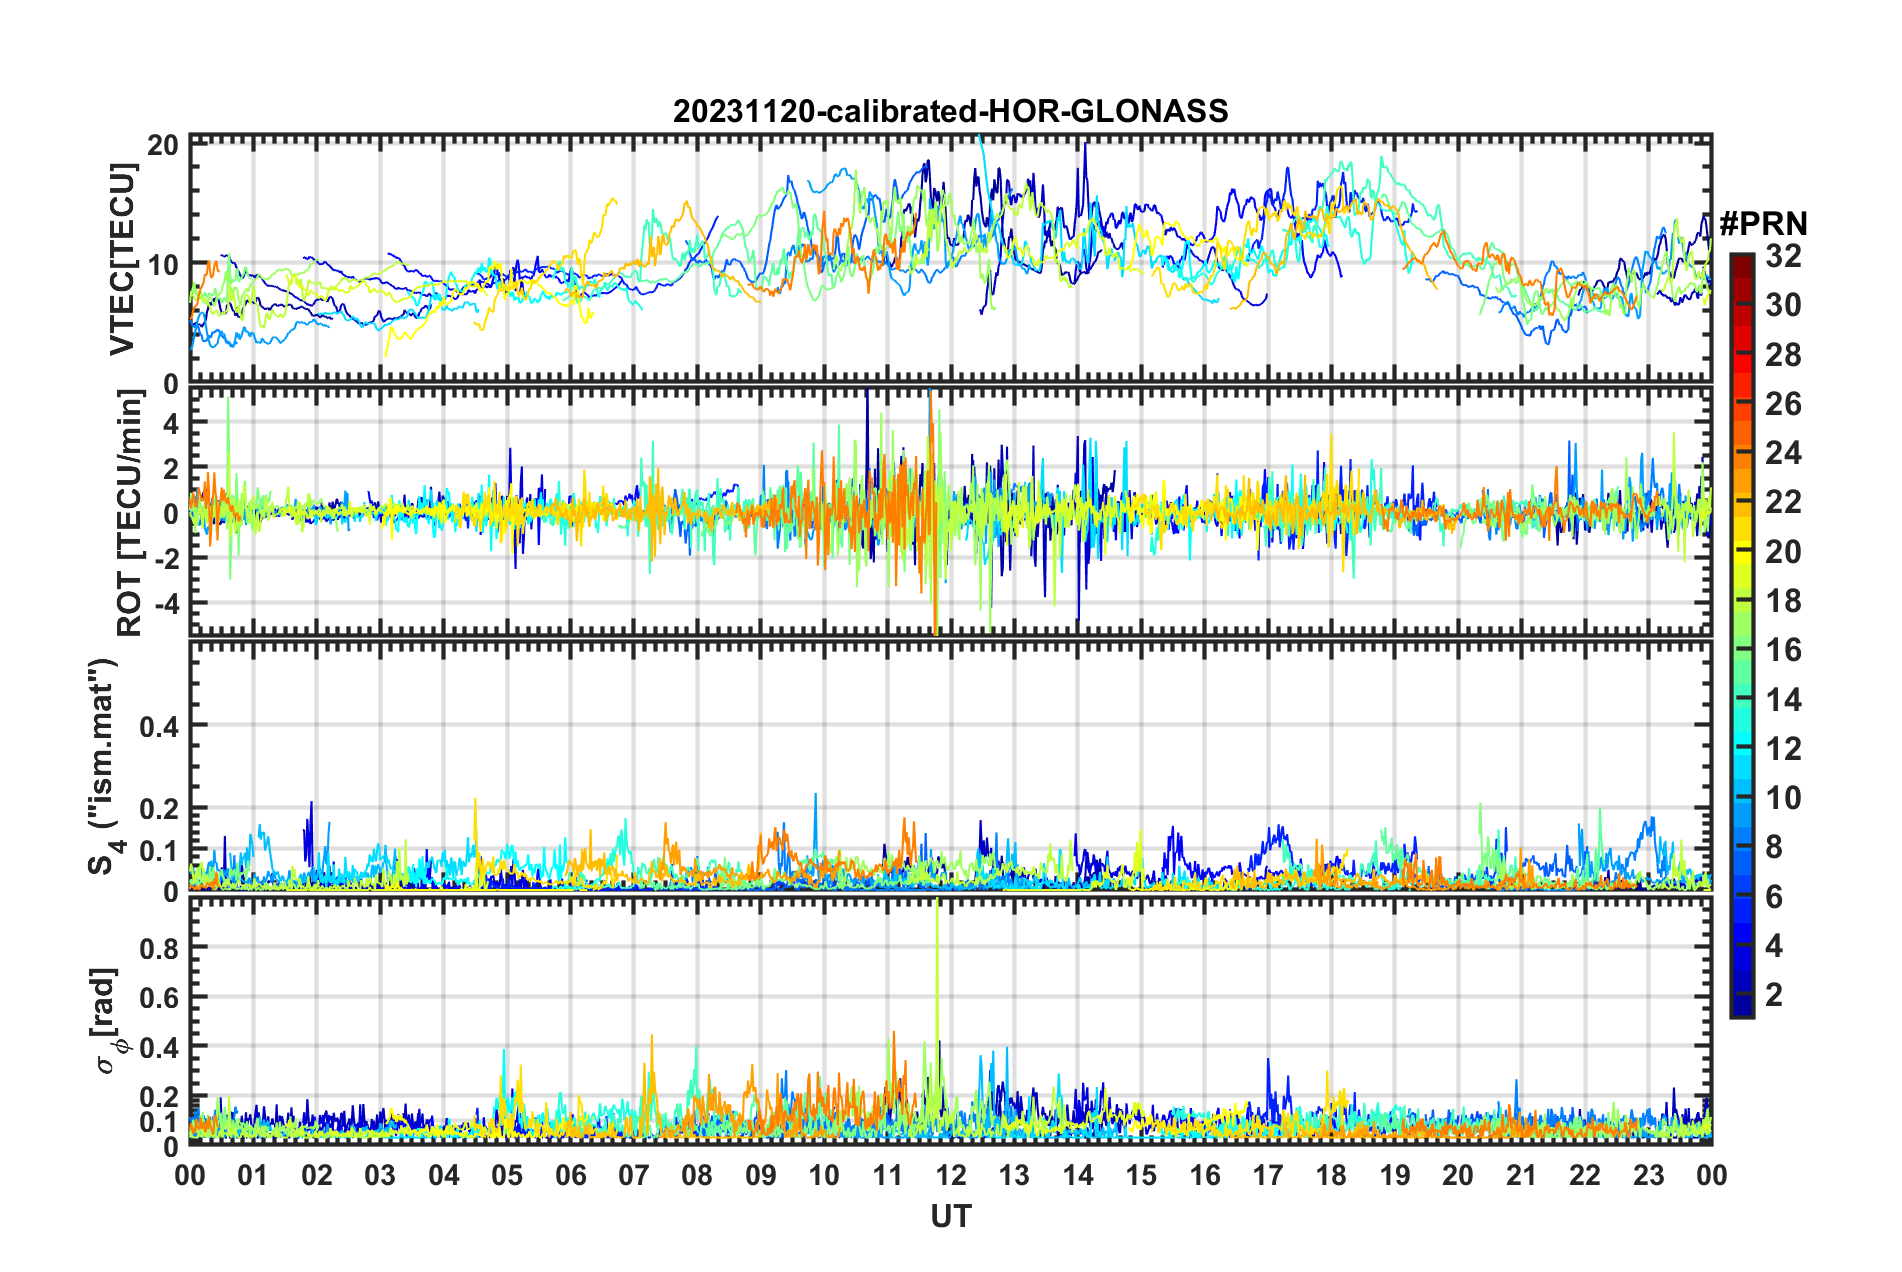Click colorbar tick label 26

pyautogui.click(x=1783, y=404)
